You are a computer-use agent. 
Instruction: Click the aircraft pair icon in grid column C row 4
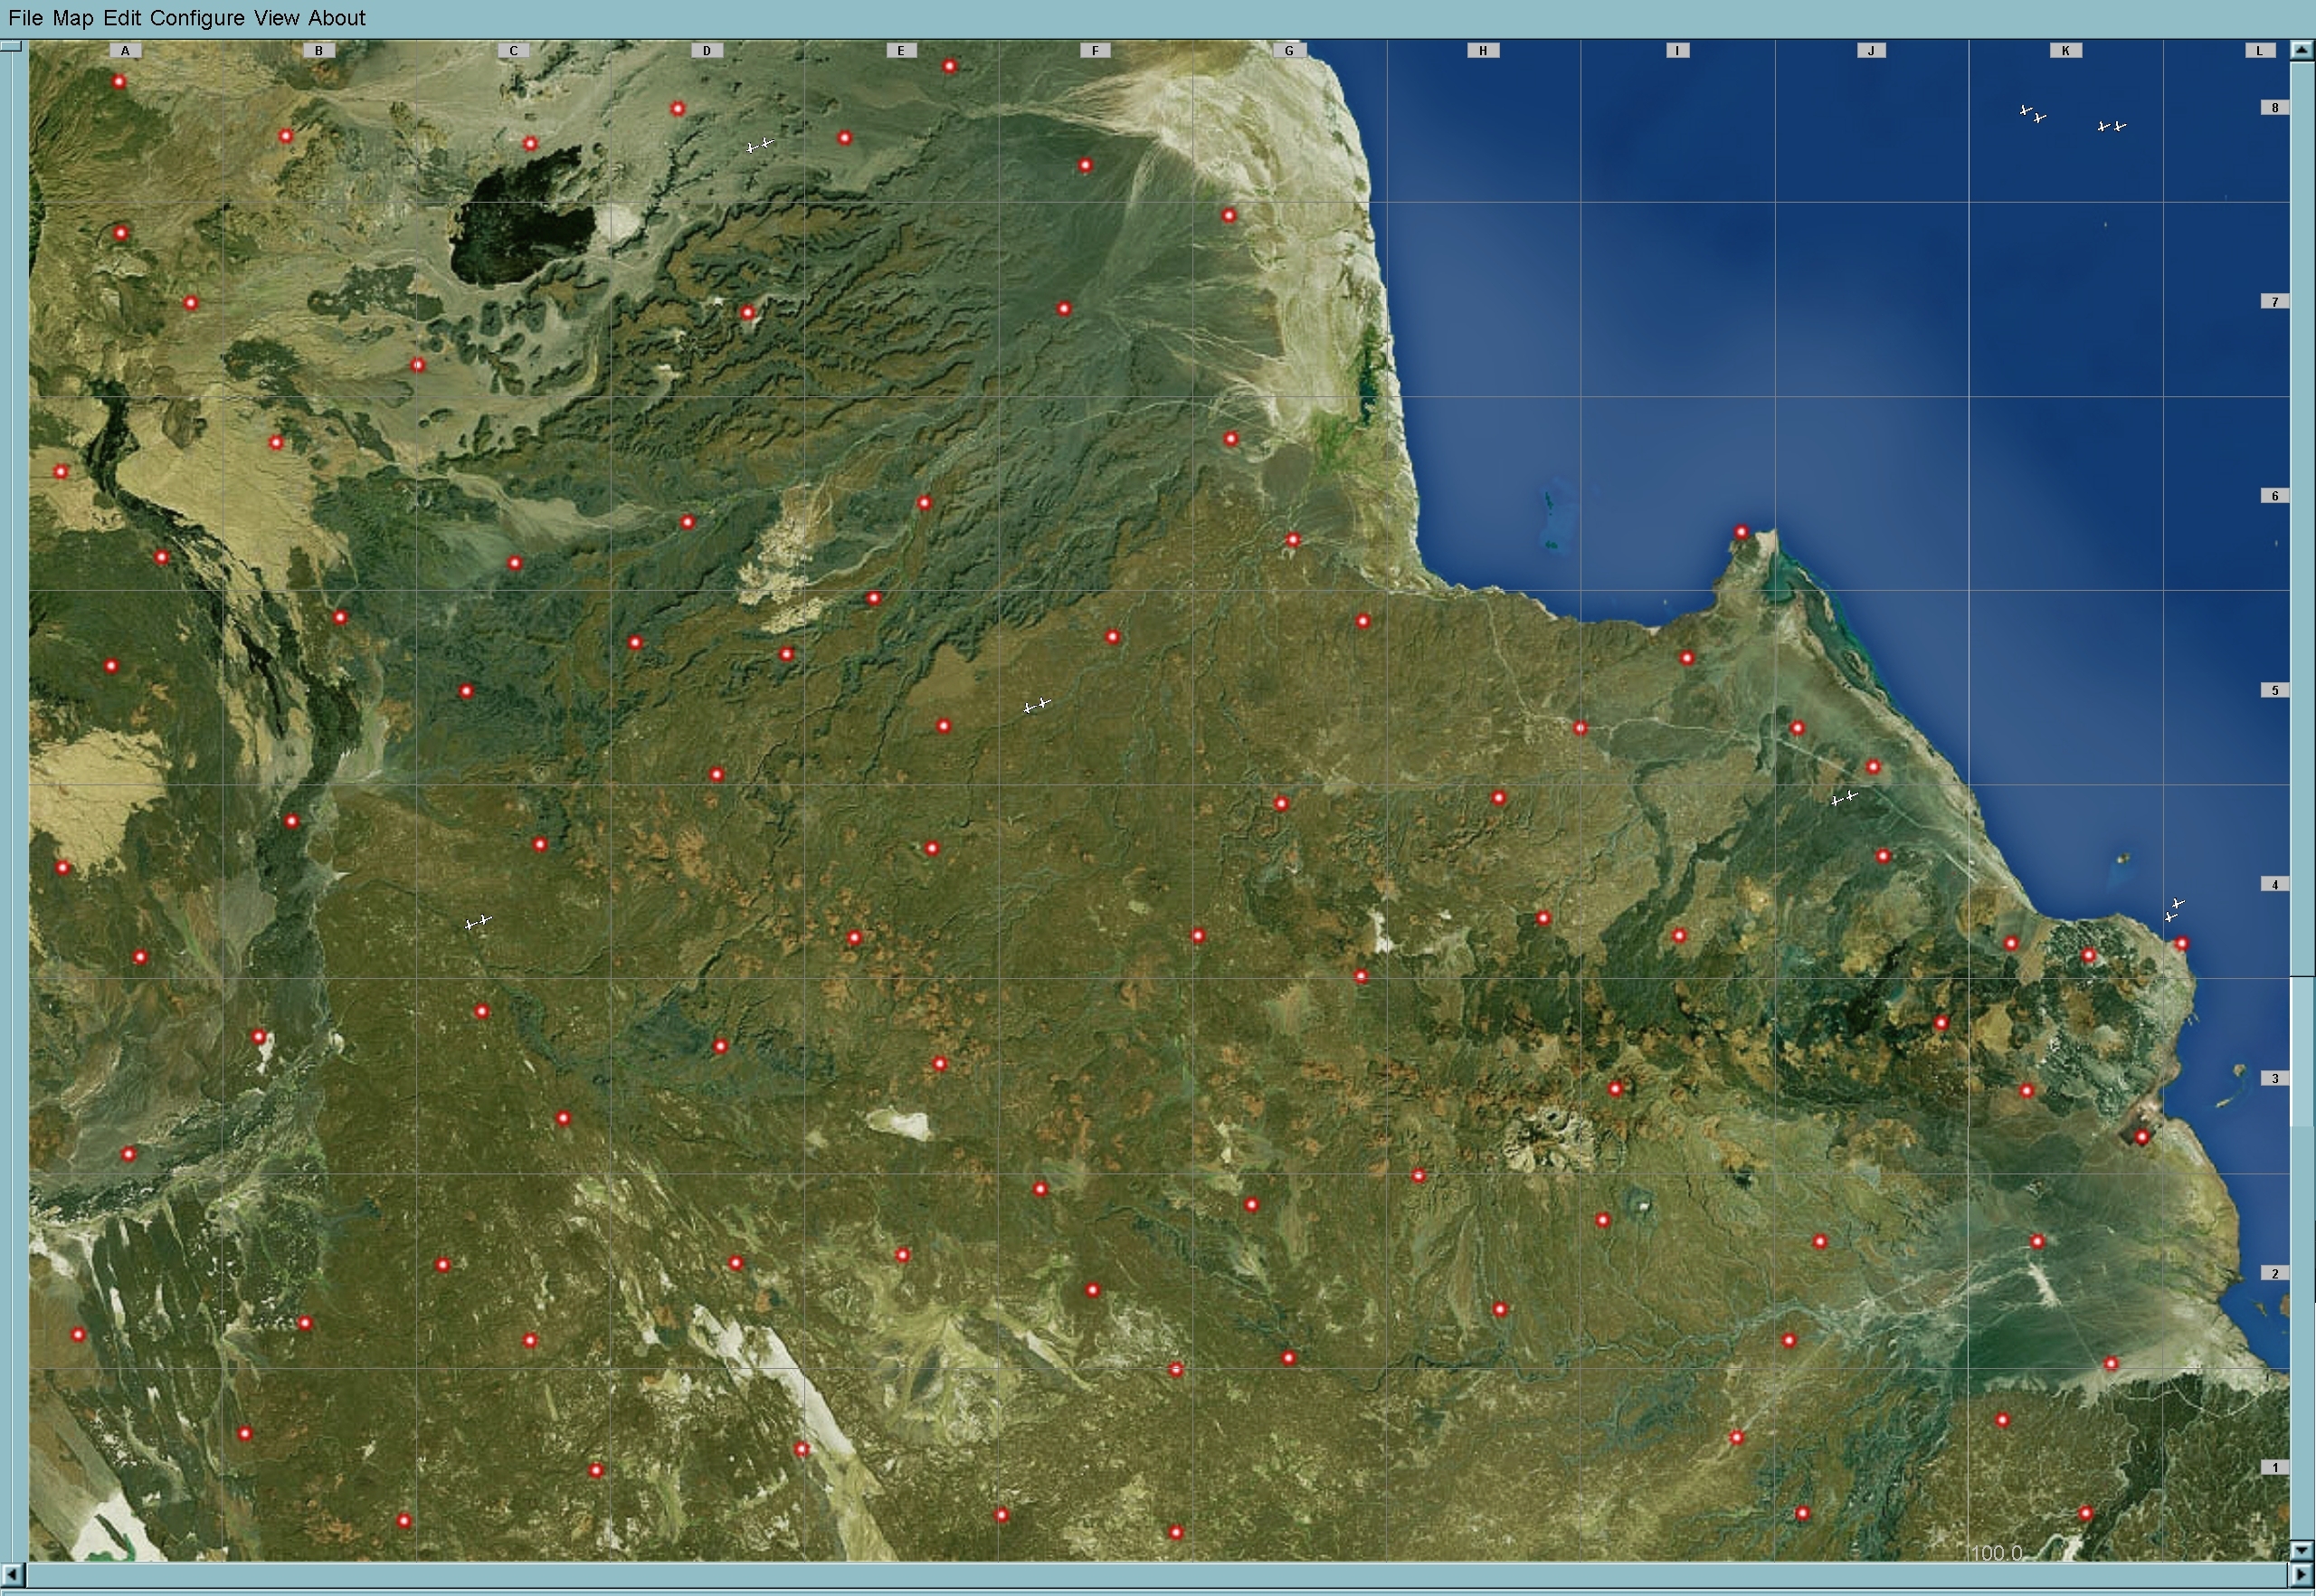click(478, 921)
